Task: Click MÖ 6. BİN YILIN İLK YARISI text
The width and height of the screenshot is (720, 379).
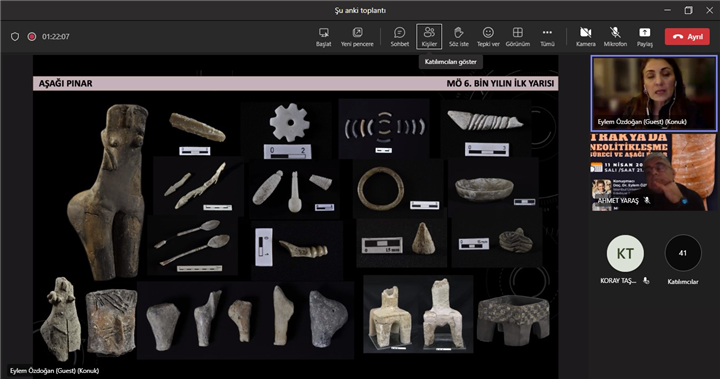Action: click(500, 84)
